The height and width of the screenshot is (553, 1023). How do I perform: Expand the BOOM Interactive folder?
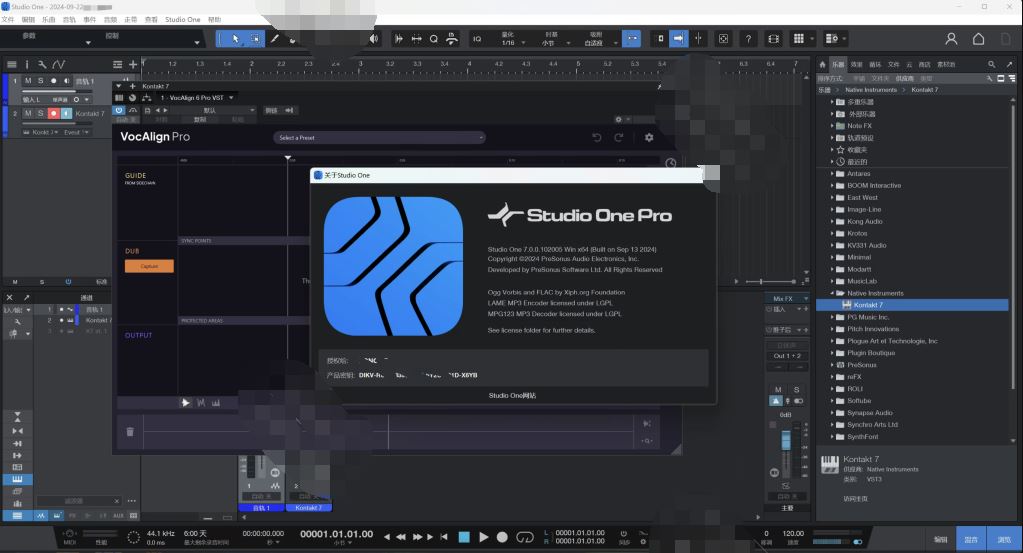pos(832,186)
